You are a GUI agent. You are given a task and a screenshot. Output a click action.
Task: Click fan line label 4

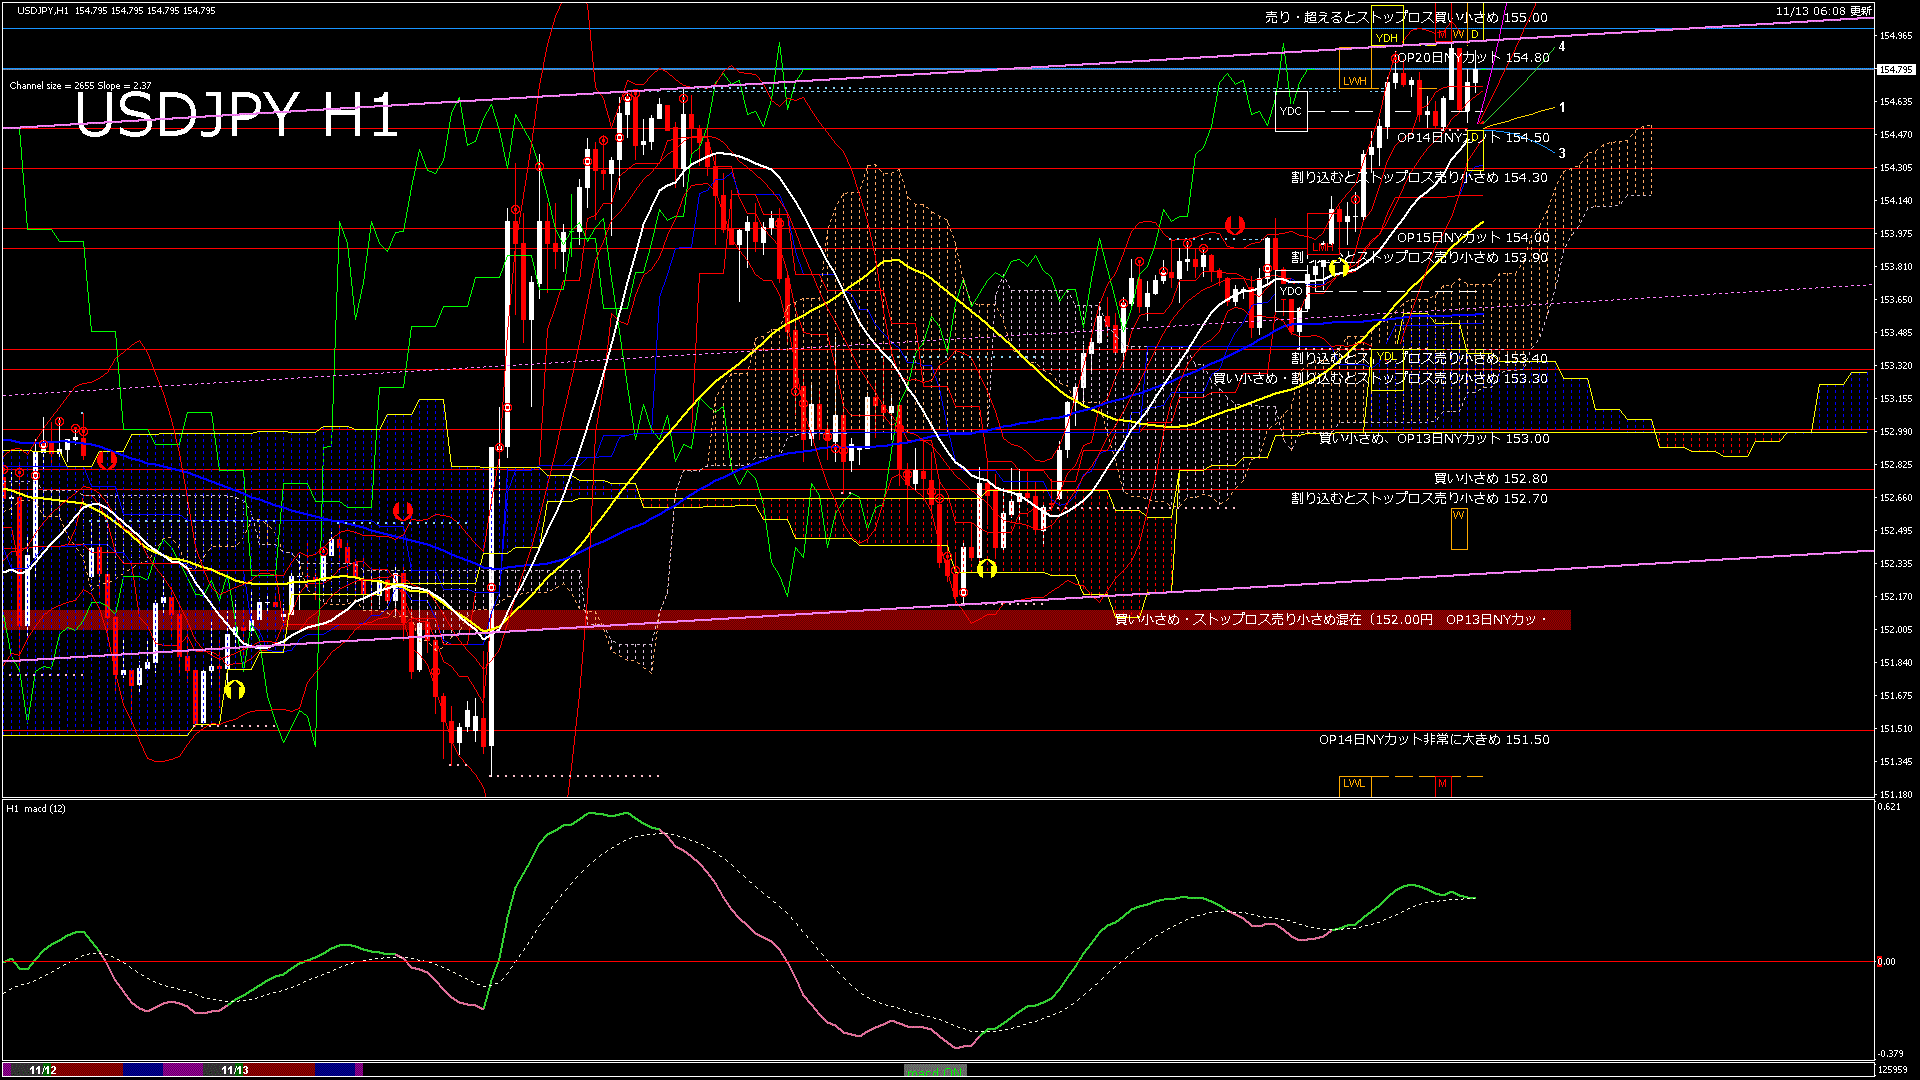click(1562, 46)
